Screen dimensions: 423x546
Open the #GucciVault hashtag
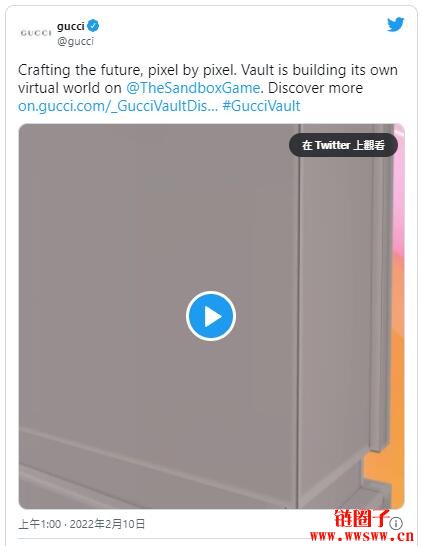click(261, 106)
